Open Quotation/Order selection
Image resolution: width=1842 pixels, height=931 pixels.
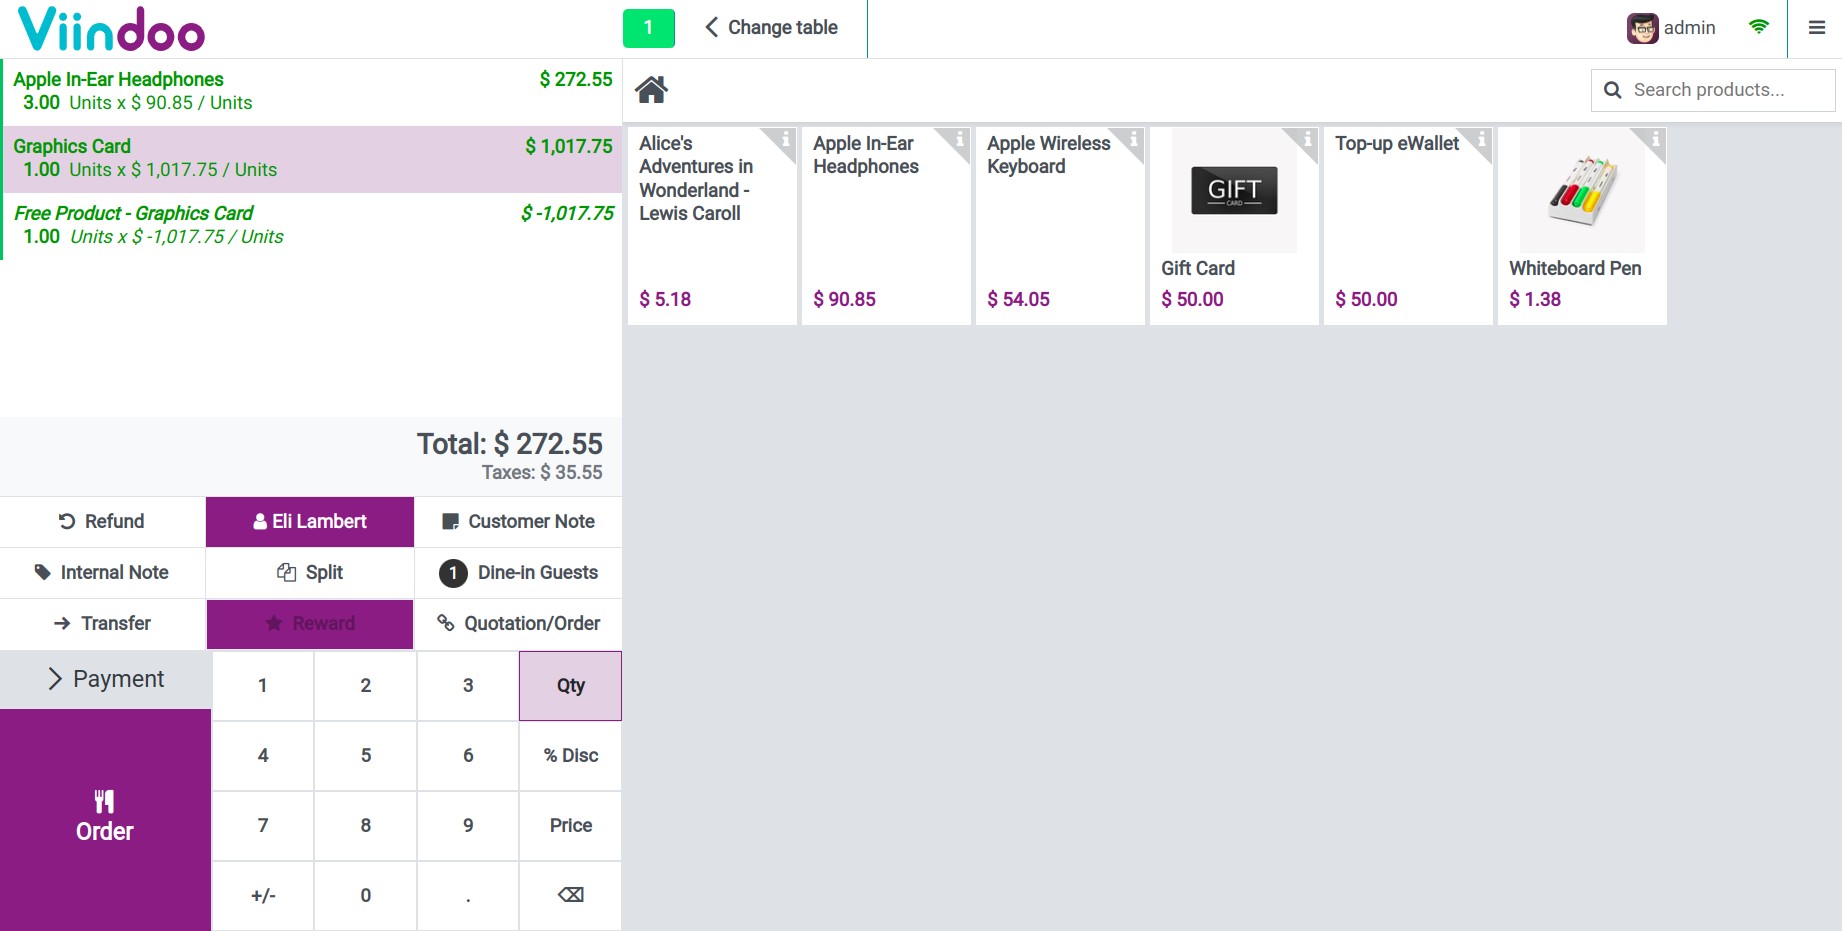point(518,623)
